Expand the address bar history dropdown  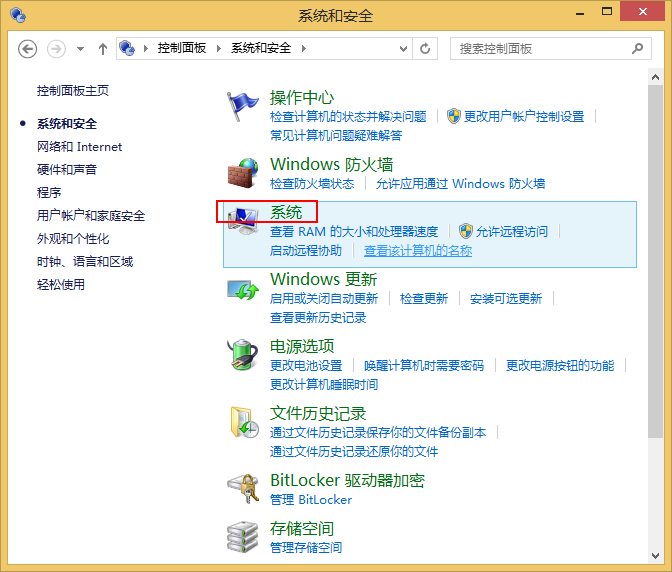(403, 49)
